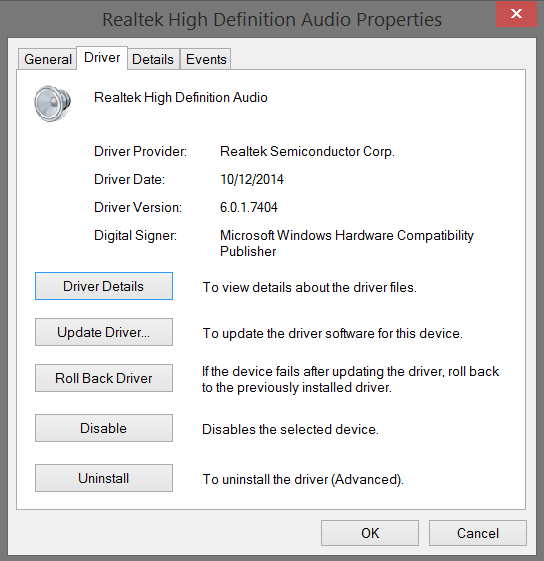Viewport: 544px width, 561px height.
Task: Click the device name 'Realtek High Definition Audio'
Action: coord(181,97)
